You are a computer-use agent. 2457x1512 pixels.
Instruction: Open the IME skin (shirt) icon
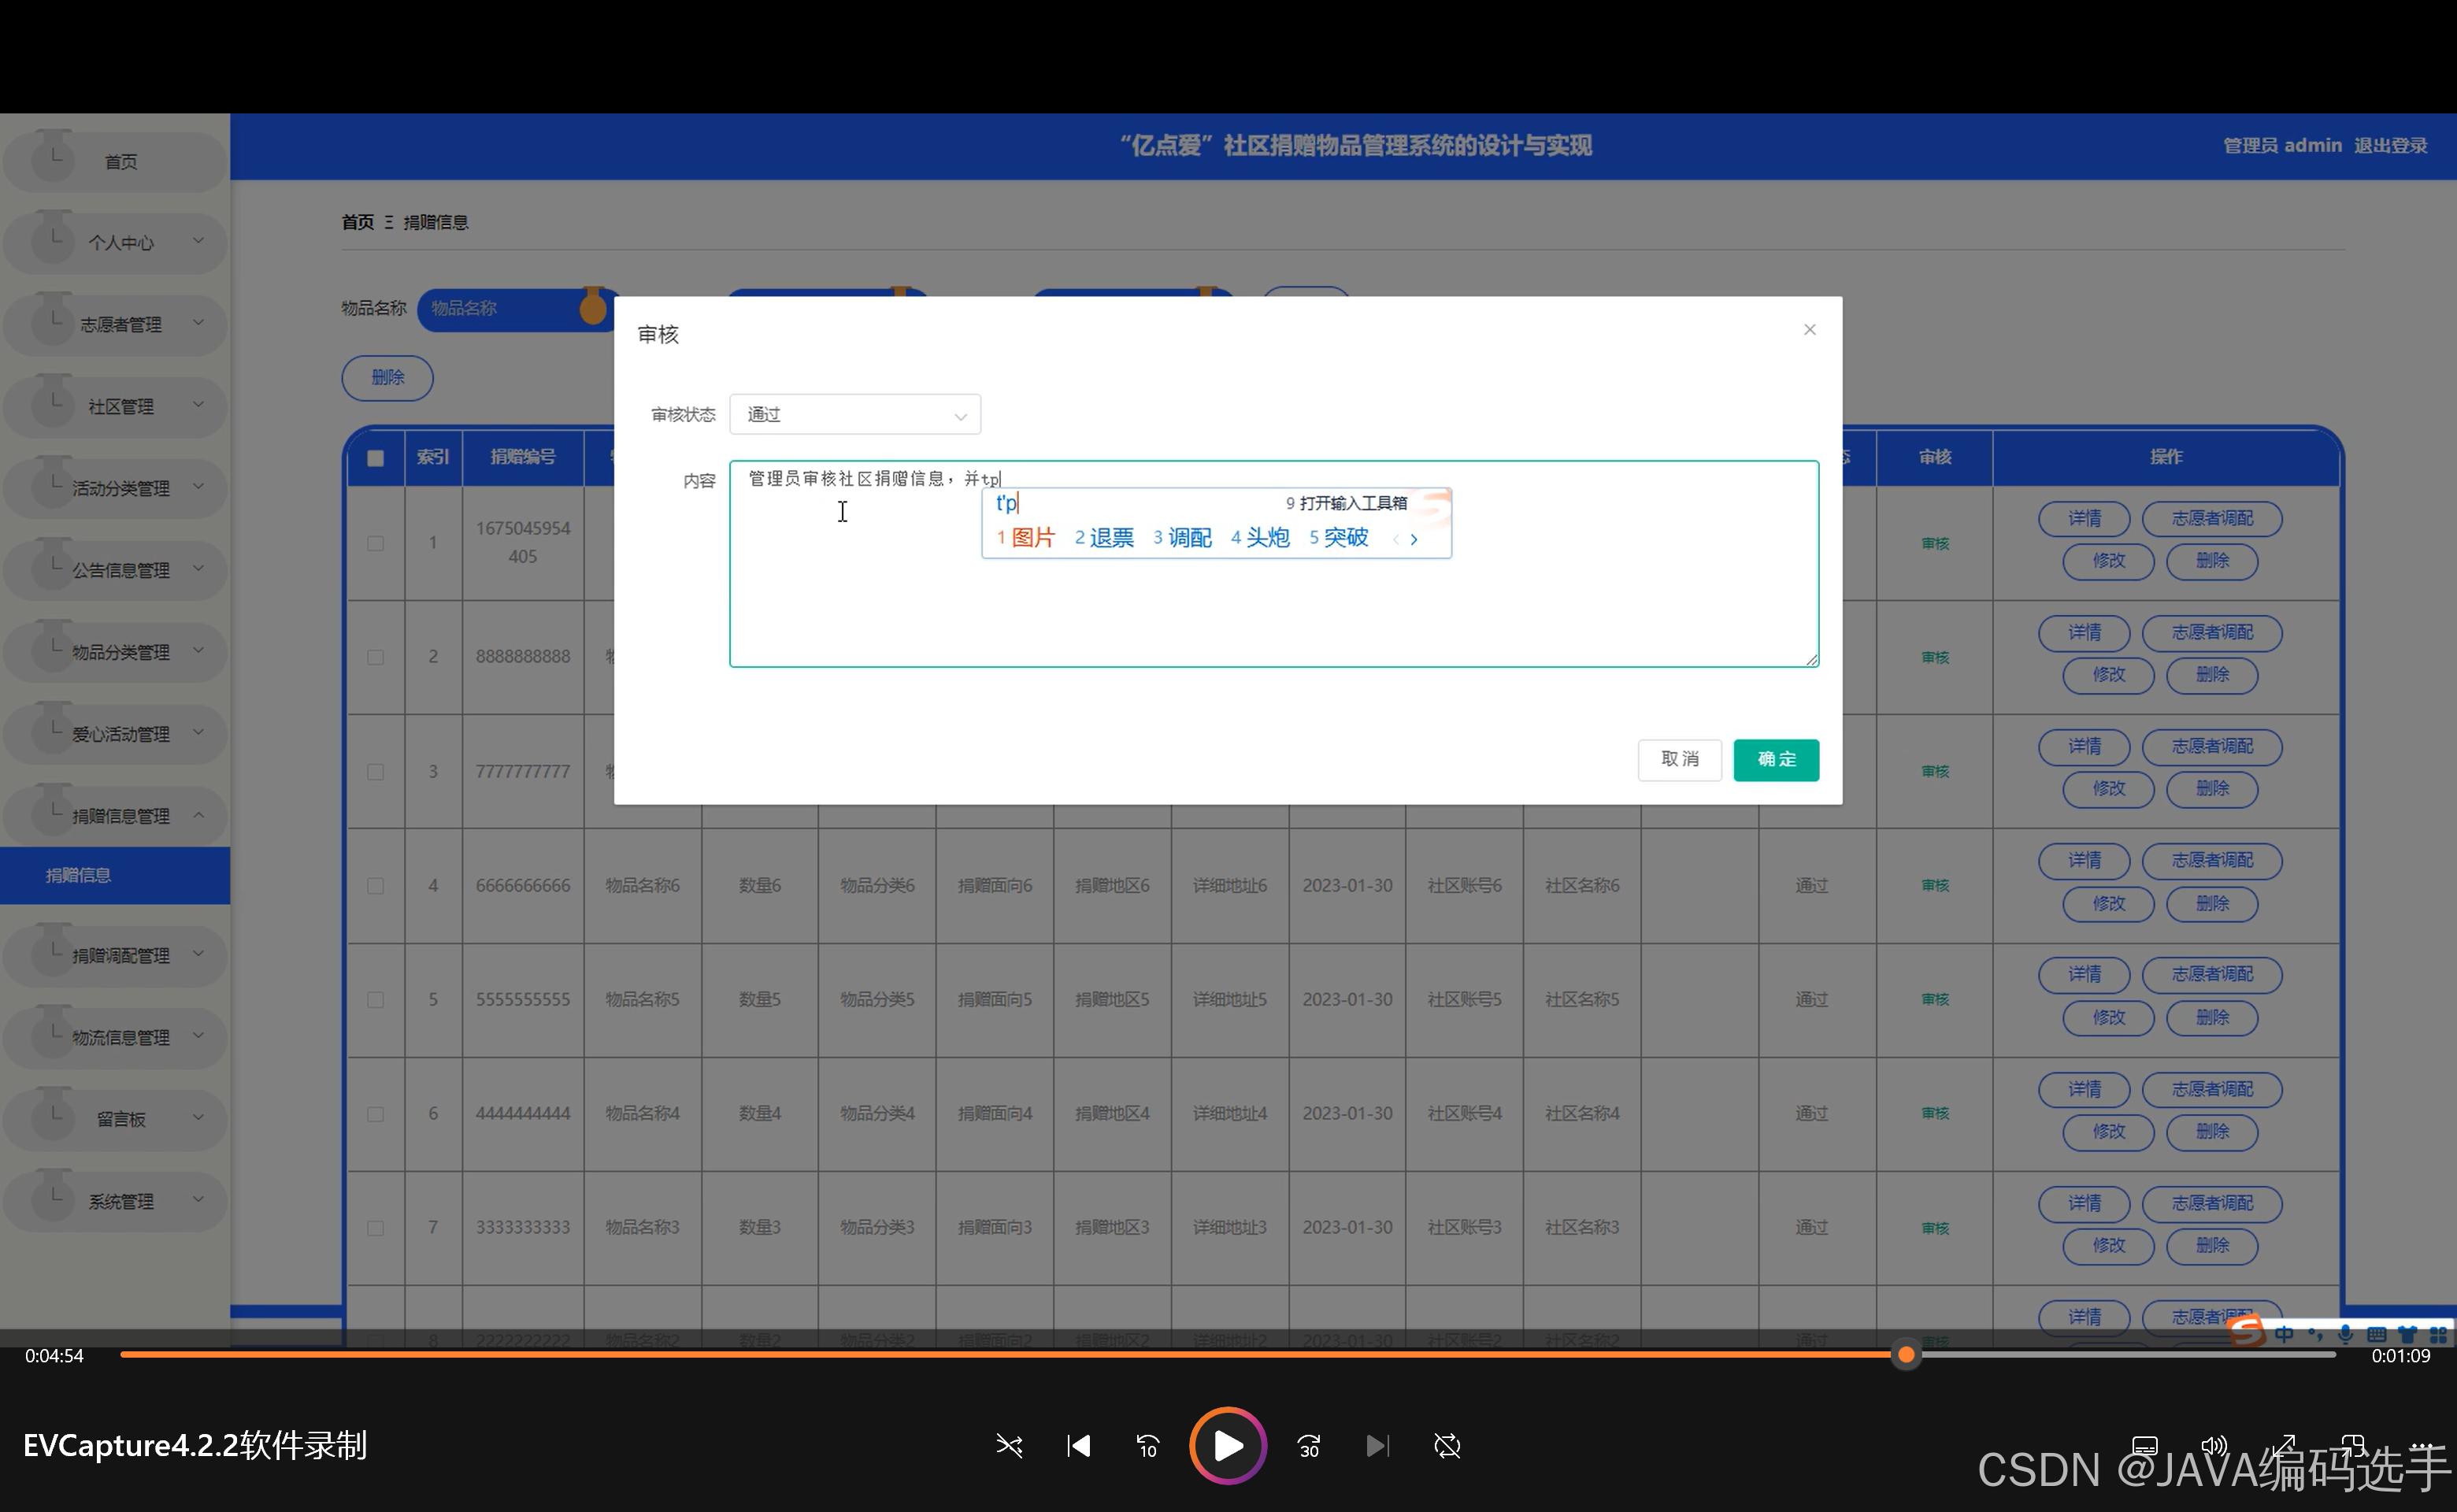click(x=2408, y=1334)
